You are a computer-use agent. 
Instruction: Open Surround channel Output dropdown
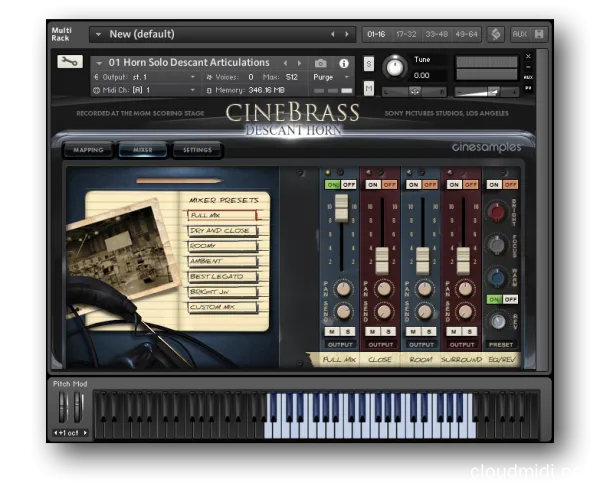(462, 344)
